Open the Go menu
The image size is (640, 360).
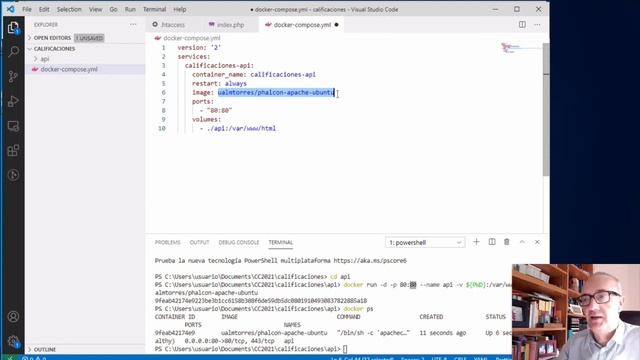[x=113, y=9]
